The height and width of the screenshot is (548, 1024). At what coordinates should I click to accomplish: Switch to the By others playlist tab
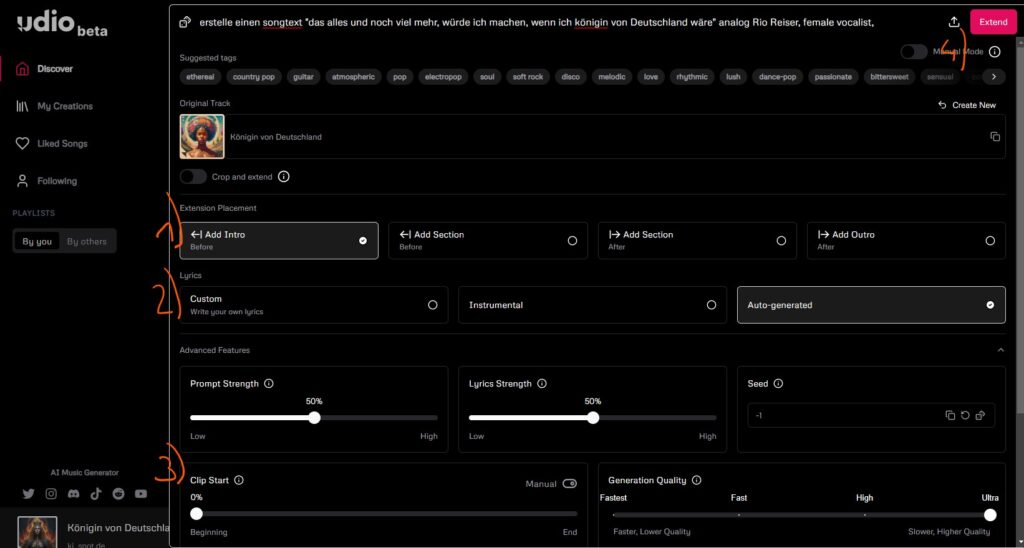point(86,241)
